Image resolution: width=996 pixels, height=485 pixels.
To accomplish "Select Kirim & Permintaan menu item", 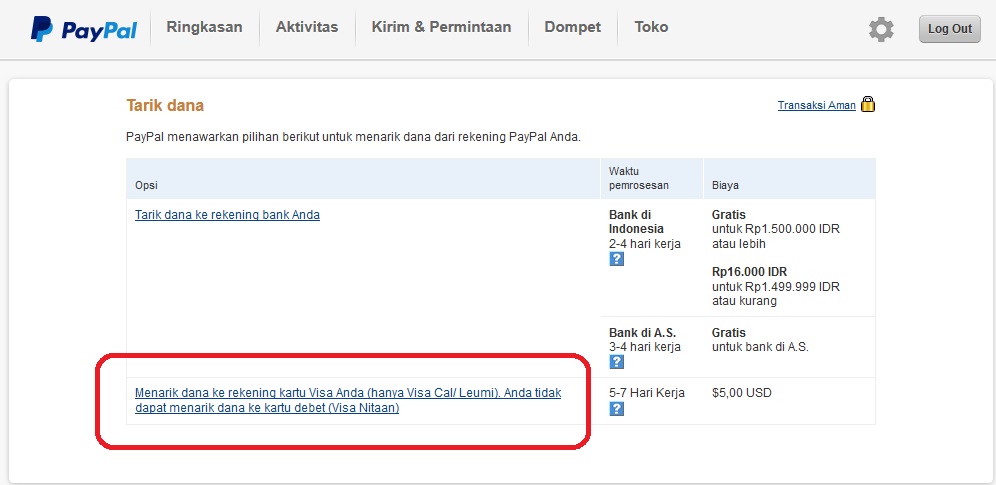I will coord(441,27).
